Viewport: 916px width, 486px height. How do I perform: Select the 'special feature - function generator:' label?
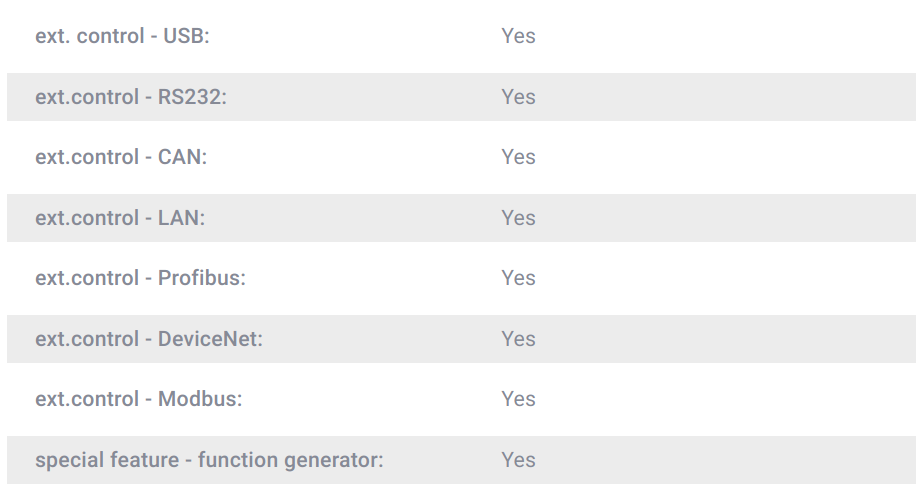click(x=209, y=460)
